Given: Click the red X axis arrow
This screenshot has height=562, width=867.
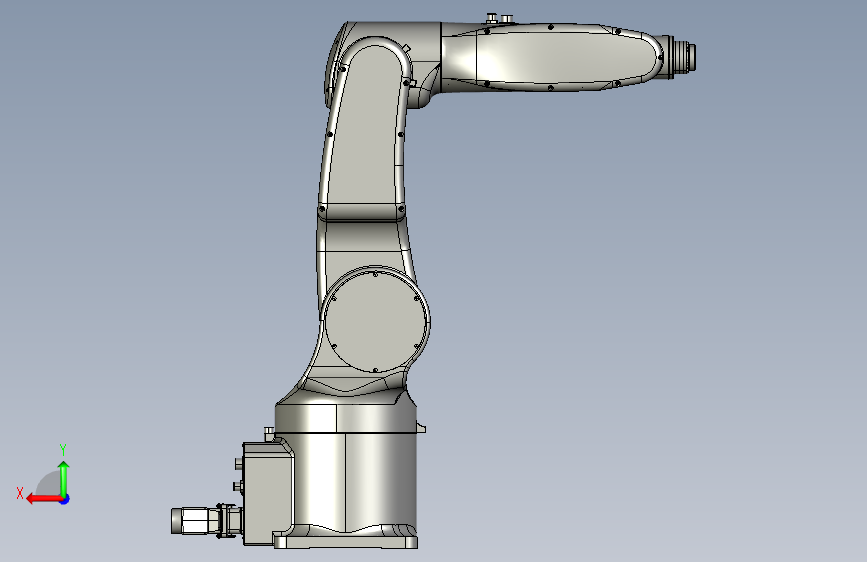Looking at the screenshot, I should (44, 499).
